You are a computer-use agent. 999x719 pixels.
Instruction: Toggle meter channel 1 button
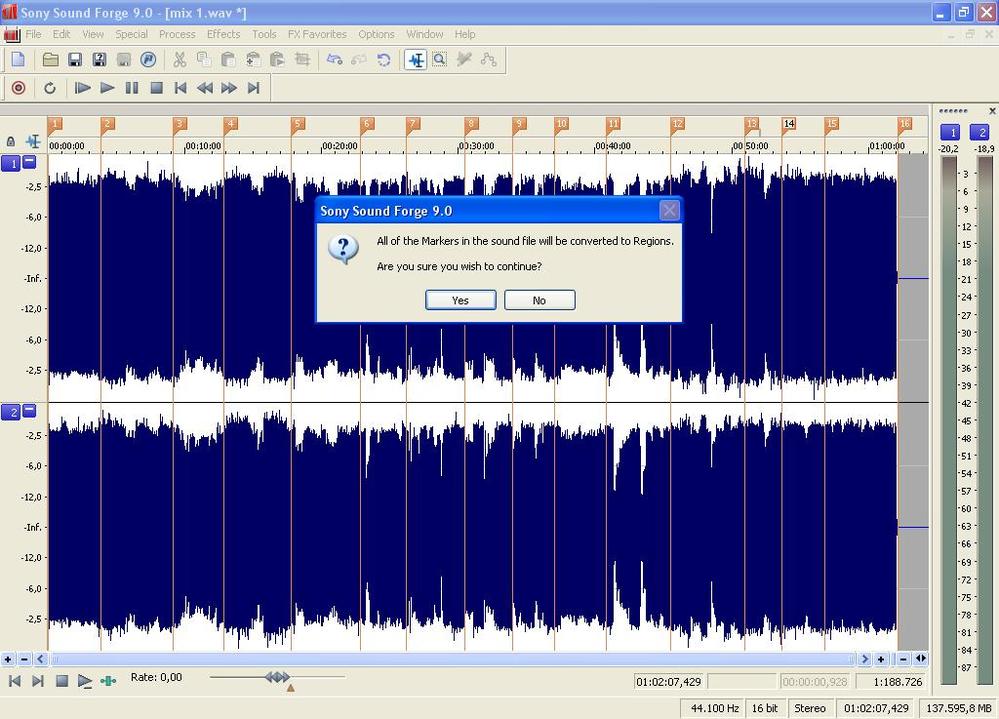point(951,132)
